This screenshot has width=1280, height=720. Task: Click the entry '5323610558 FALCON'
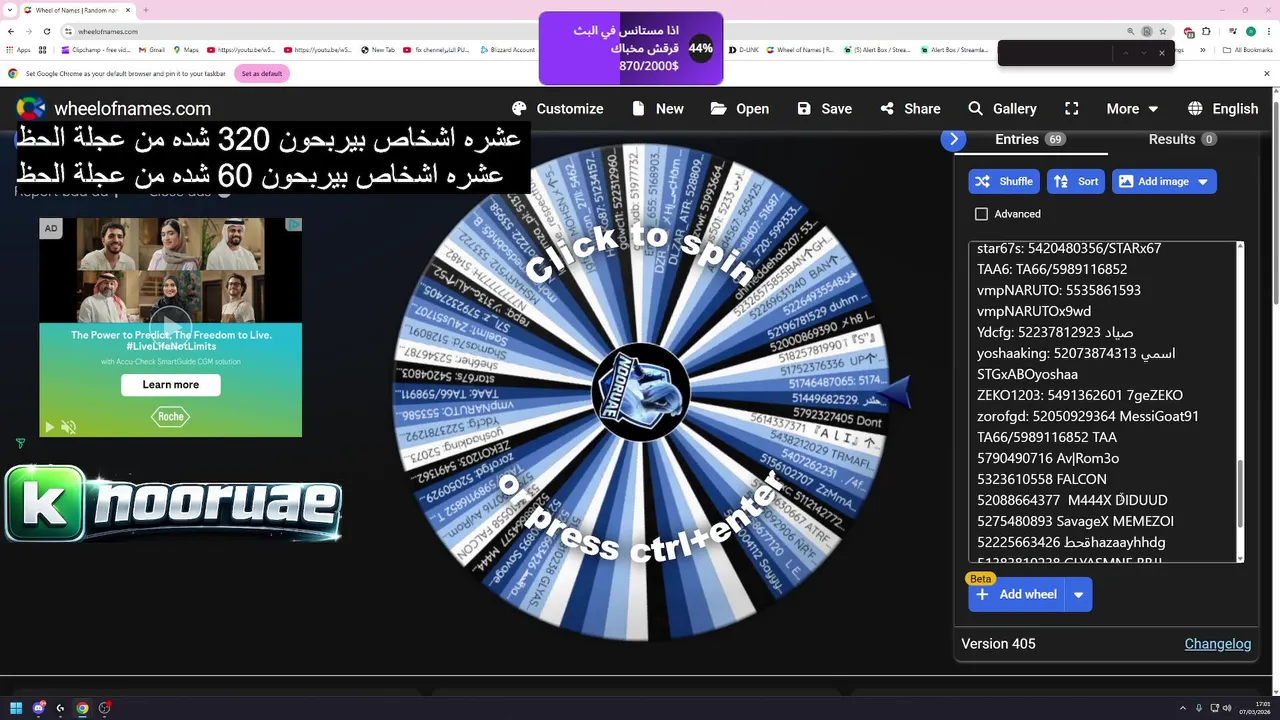pyautogui.click(x=1042, y=479)
